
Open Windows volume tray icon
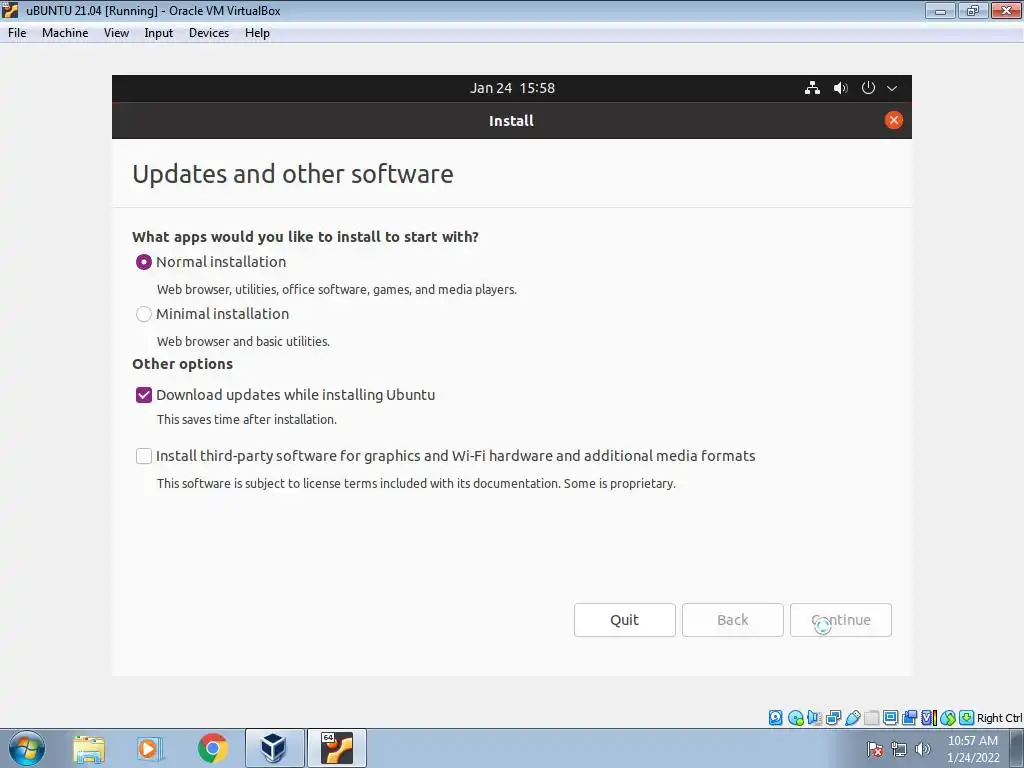[922, 749]
